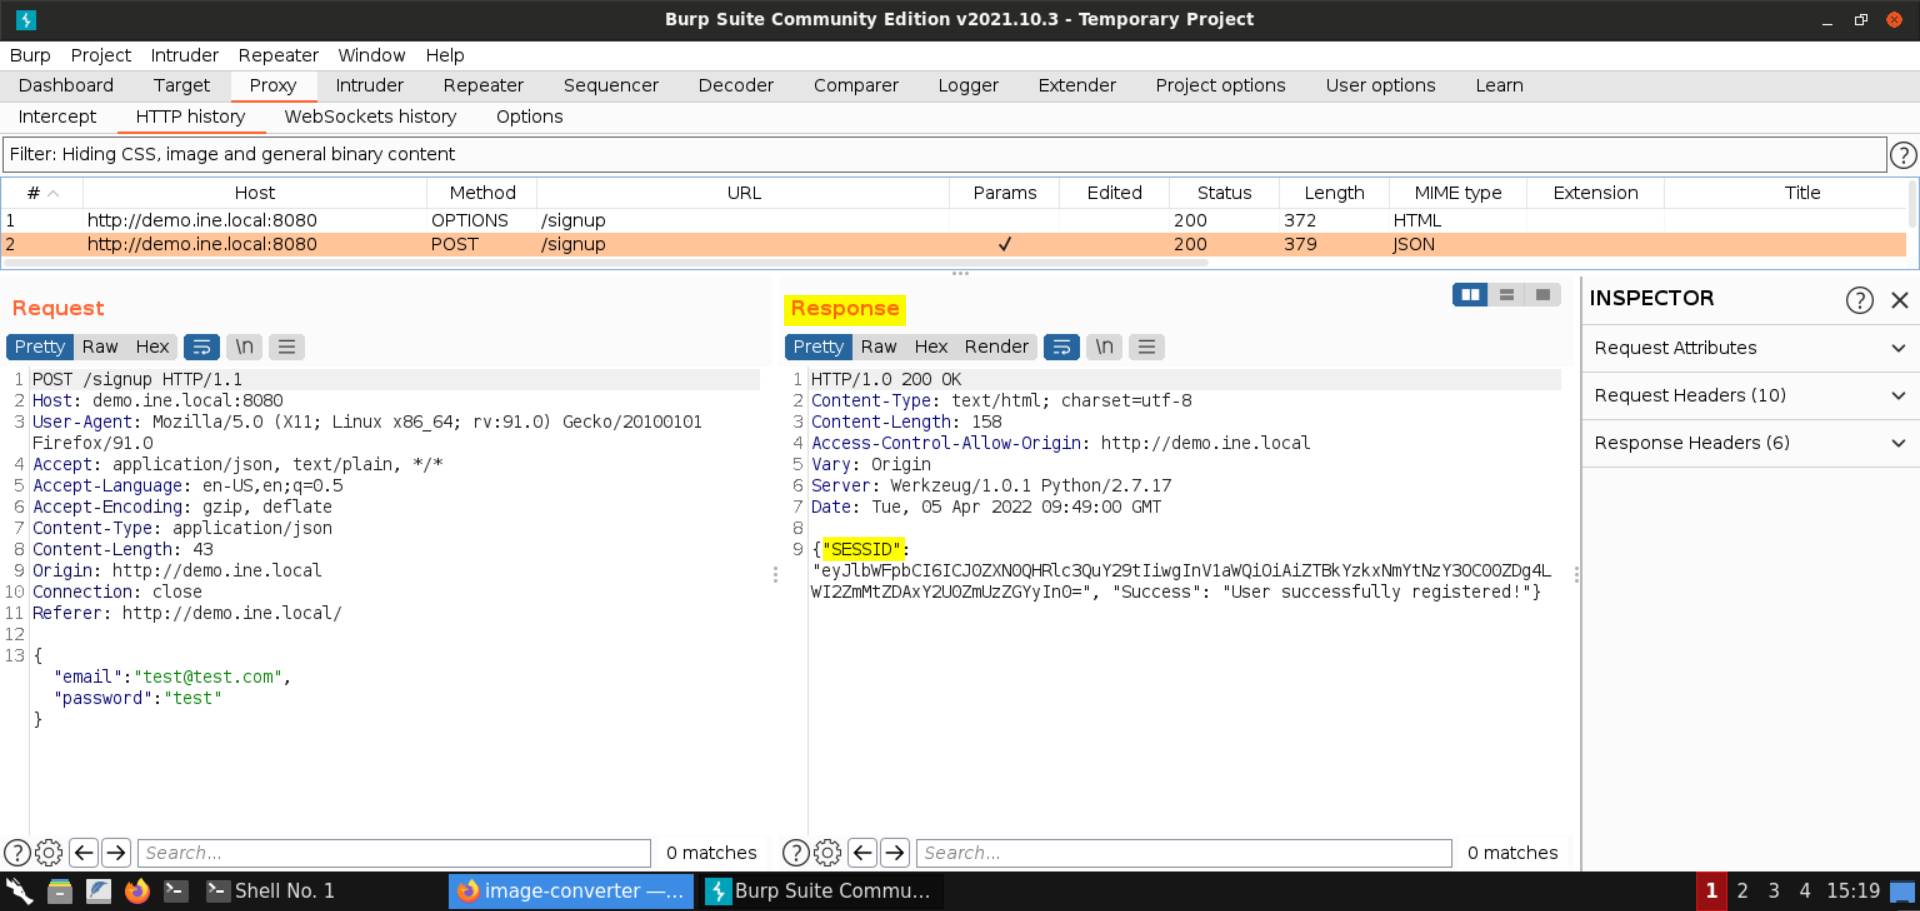Show Response in Raw view
This screenshot has height=911, width=1920.
879,347
